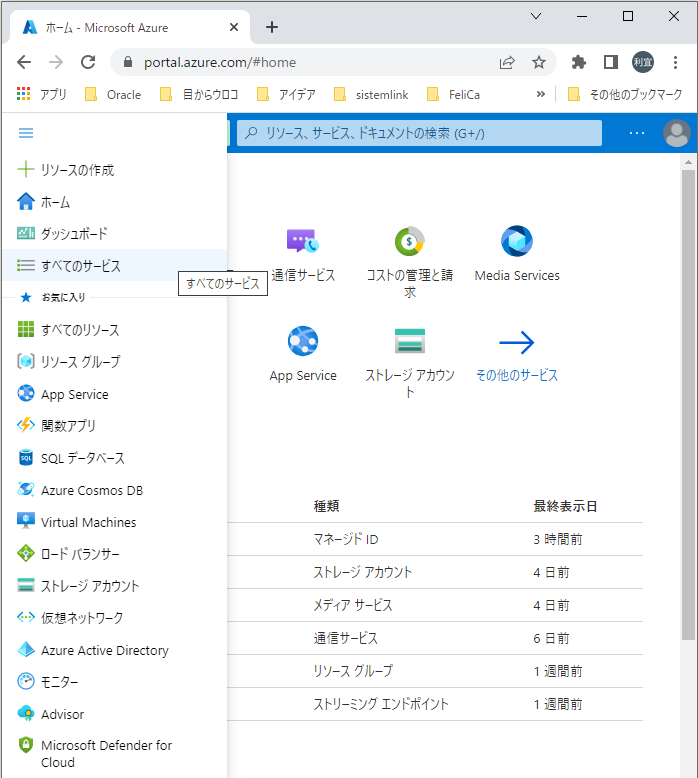
Task: Open sistemlink bookmark folder
Action: coord(372,94)
